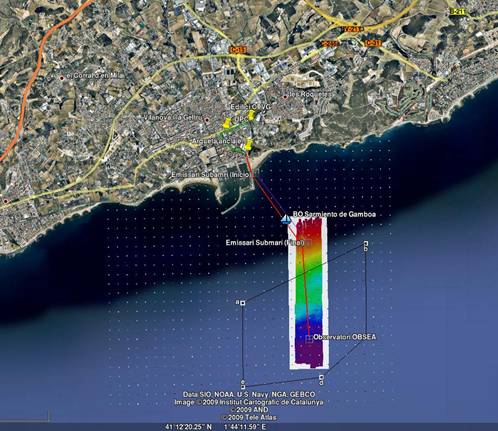Click el Corraló en Mia place marker
Image resolution: width=498 pixels, height=431 pixels.
point(62,78)
